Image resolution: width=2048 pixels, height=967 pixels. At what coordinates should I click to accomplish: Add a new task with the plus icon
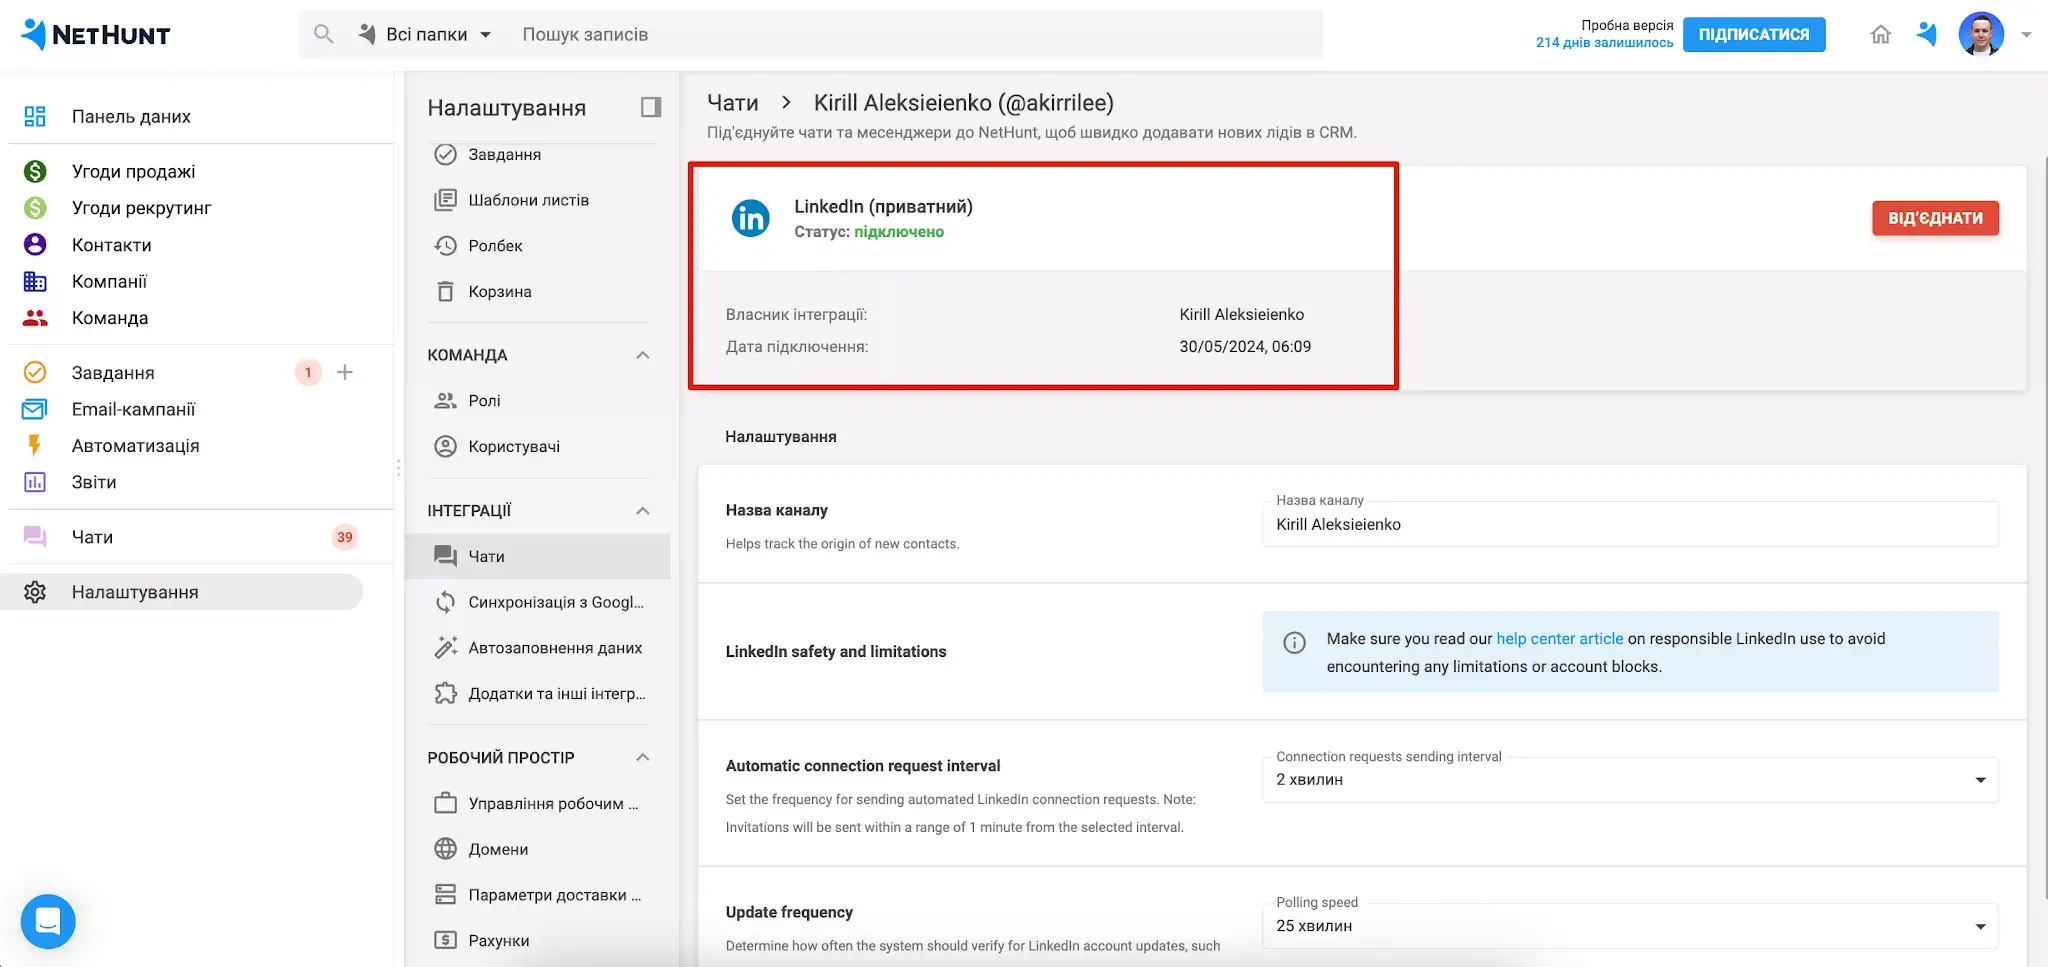[345, 372]
